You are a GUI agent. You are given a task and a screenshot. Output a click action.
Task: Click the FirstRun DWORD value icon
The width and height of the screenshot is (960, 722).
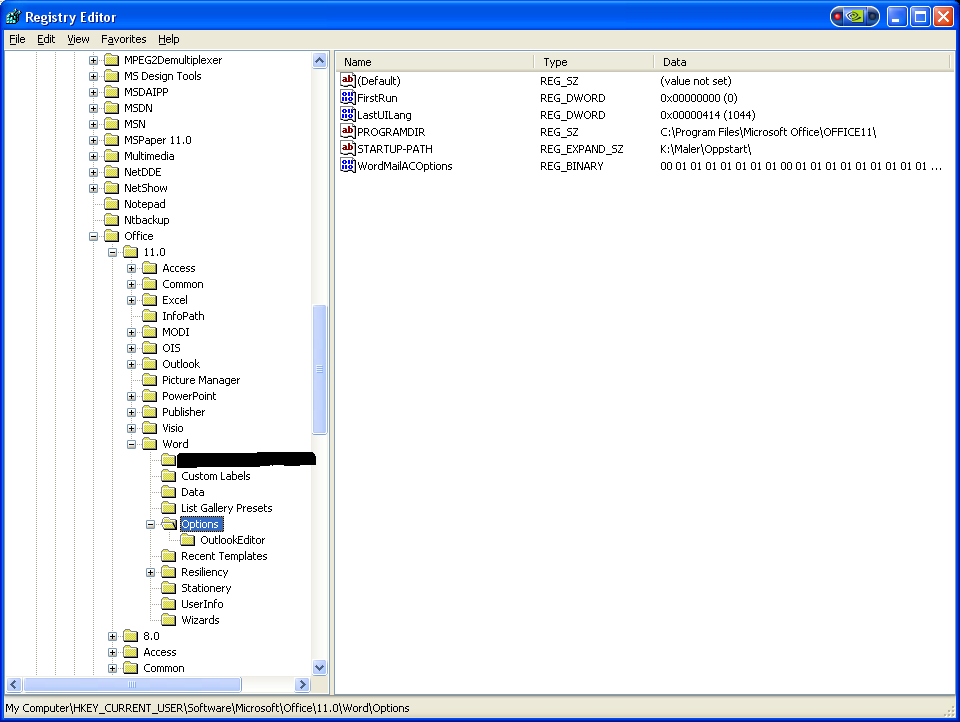[x=347, y=97]
